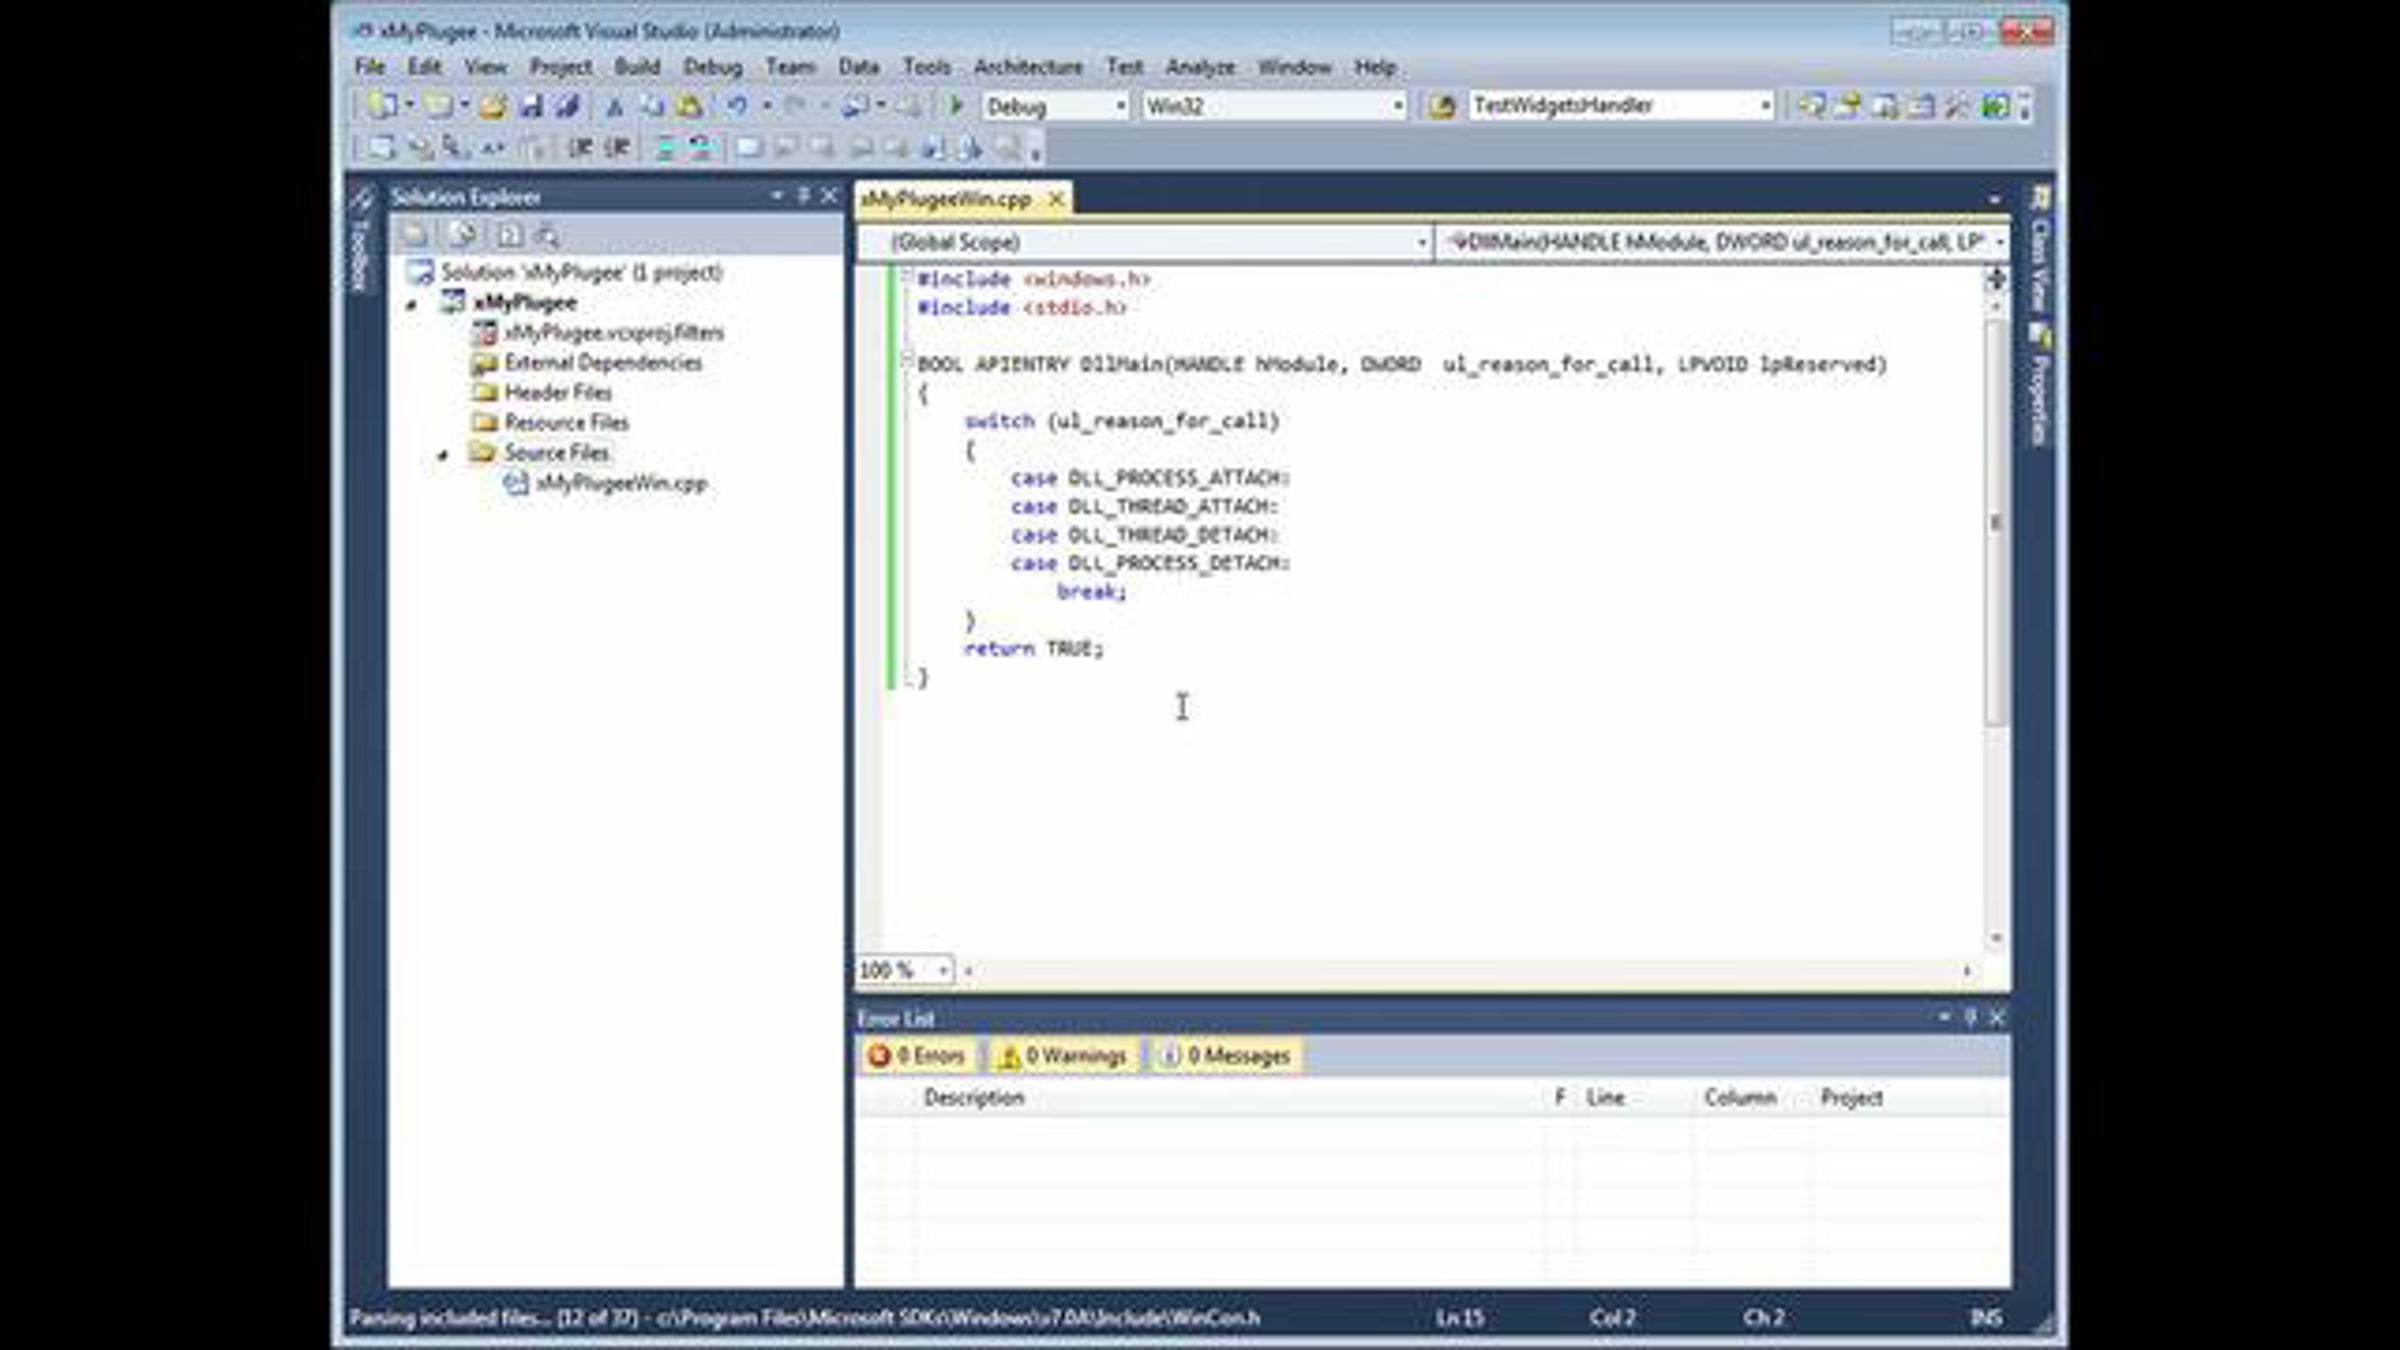
Task: Click the New Project toolbar icon
Action: [x=382, y=106]
